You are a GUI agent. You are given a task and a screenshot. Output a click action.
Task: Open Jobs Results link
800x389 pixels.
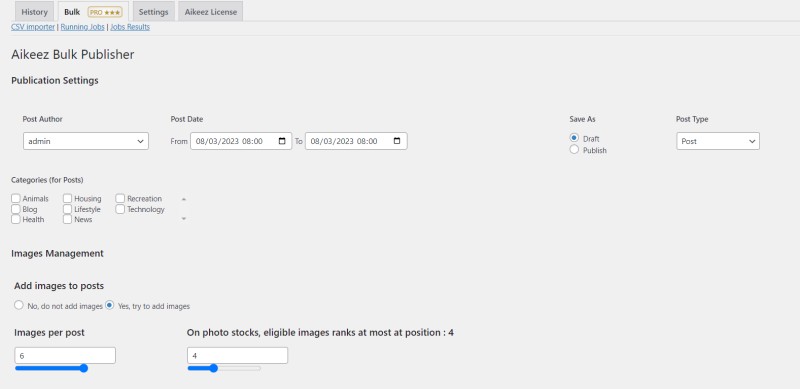click(130, 27)
